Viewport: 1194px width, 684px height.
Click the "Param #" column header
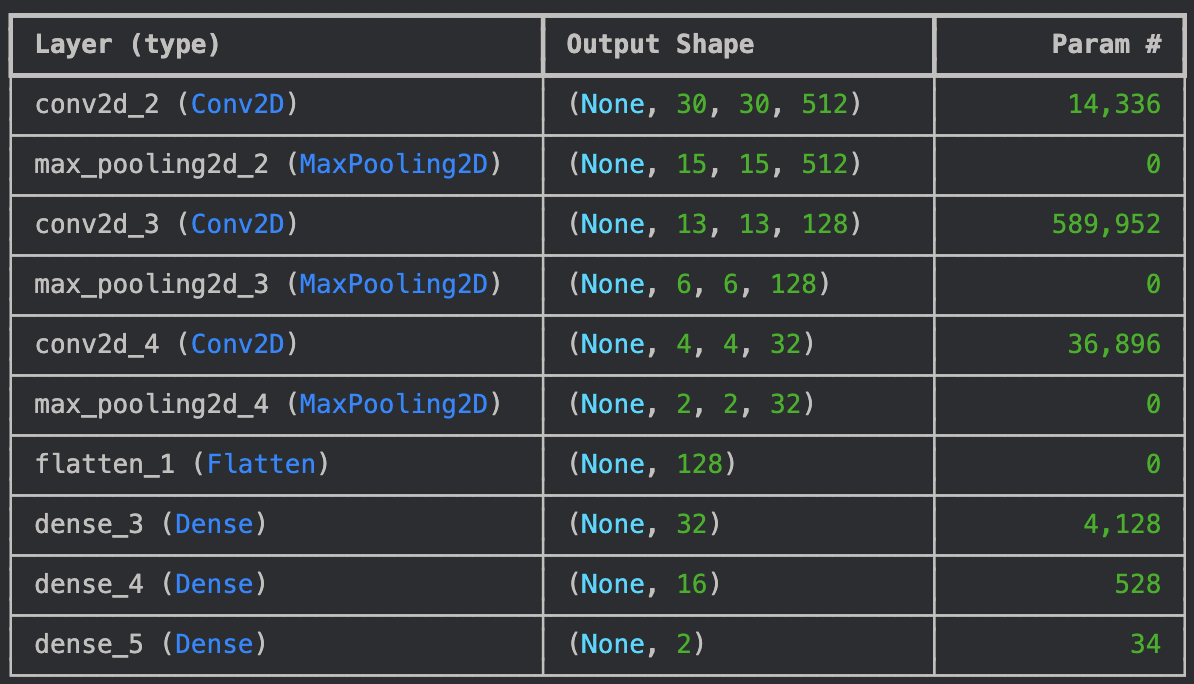pyautogui.click(x=1105, y=45)
